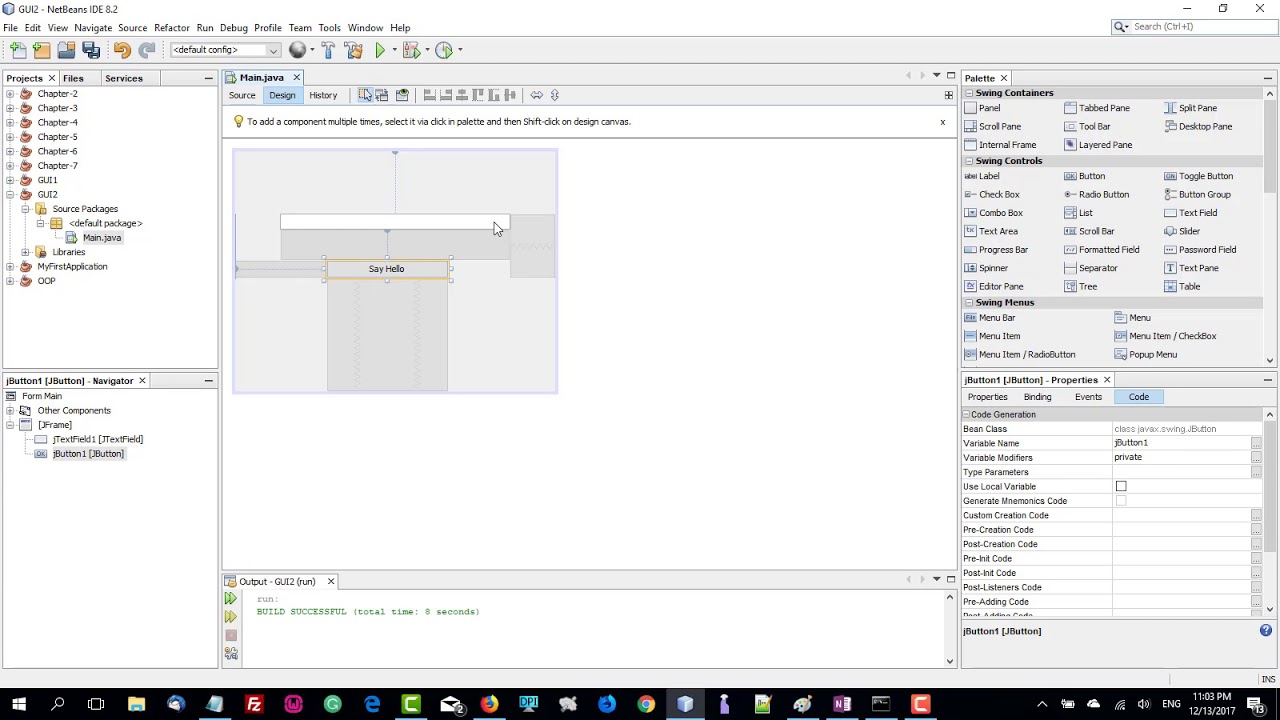The height and width of the screenshot is (720, 1280).
Task: Click Change horizontal resizability icon
Action: click(x=537, y=95)
